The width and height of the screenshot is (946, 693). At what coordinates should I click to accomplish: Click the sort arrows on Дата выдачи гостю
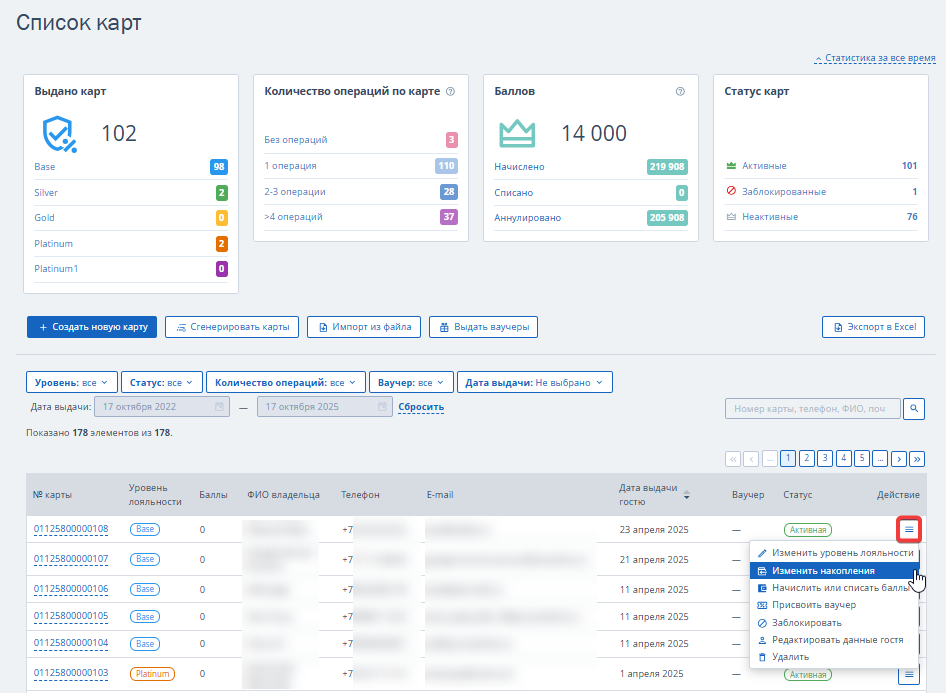[x=686, y=495]
